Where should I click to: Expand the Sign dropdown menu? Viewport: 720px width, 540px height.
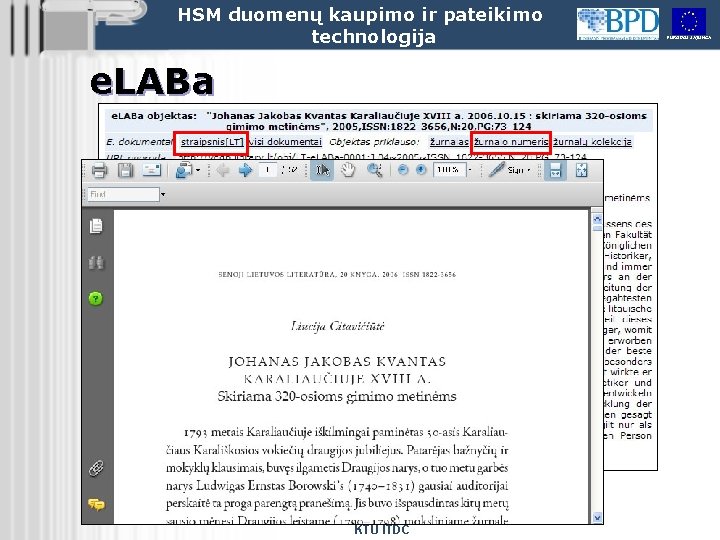coord(529,170)
